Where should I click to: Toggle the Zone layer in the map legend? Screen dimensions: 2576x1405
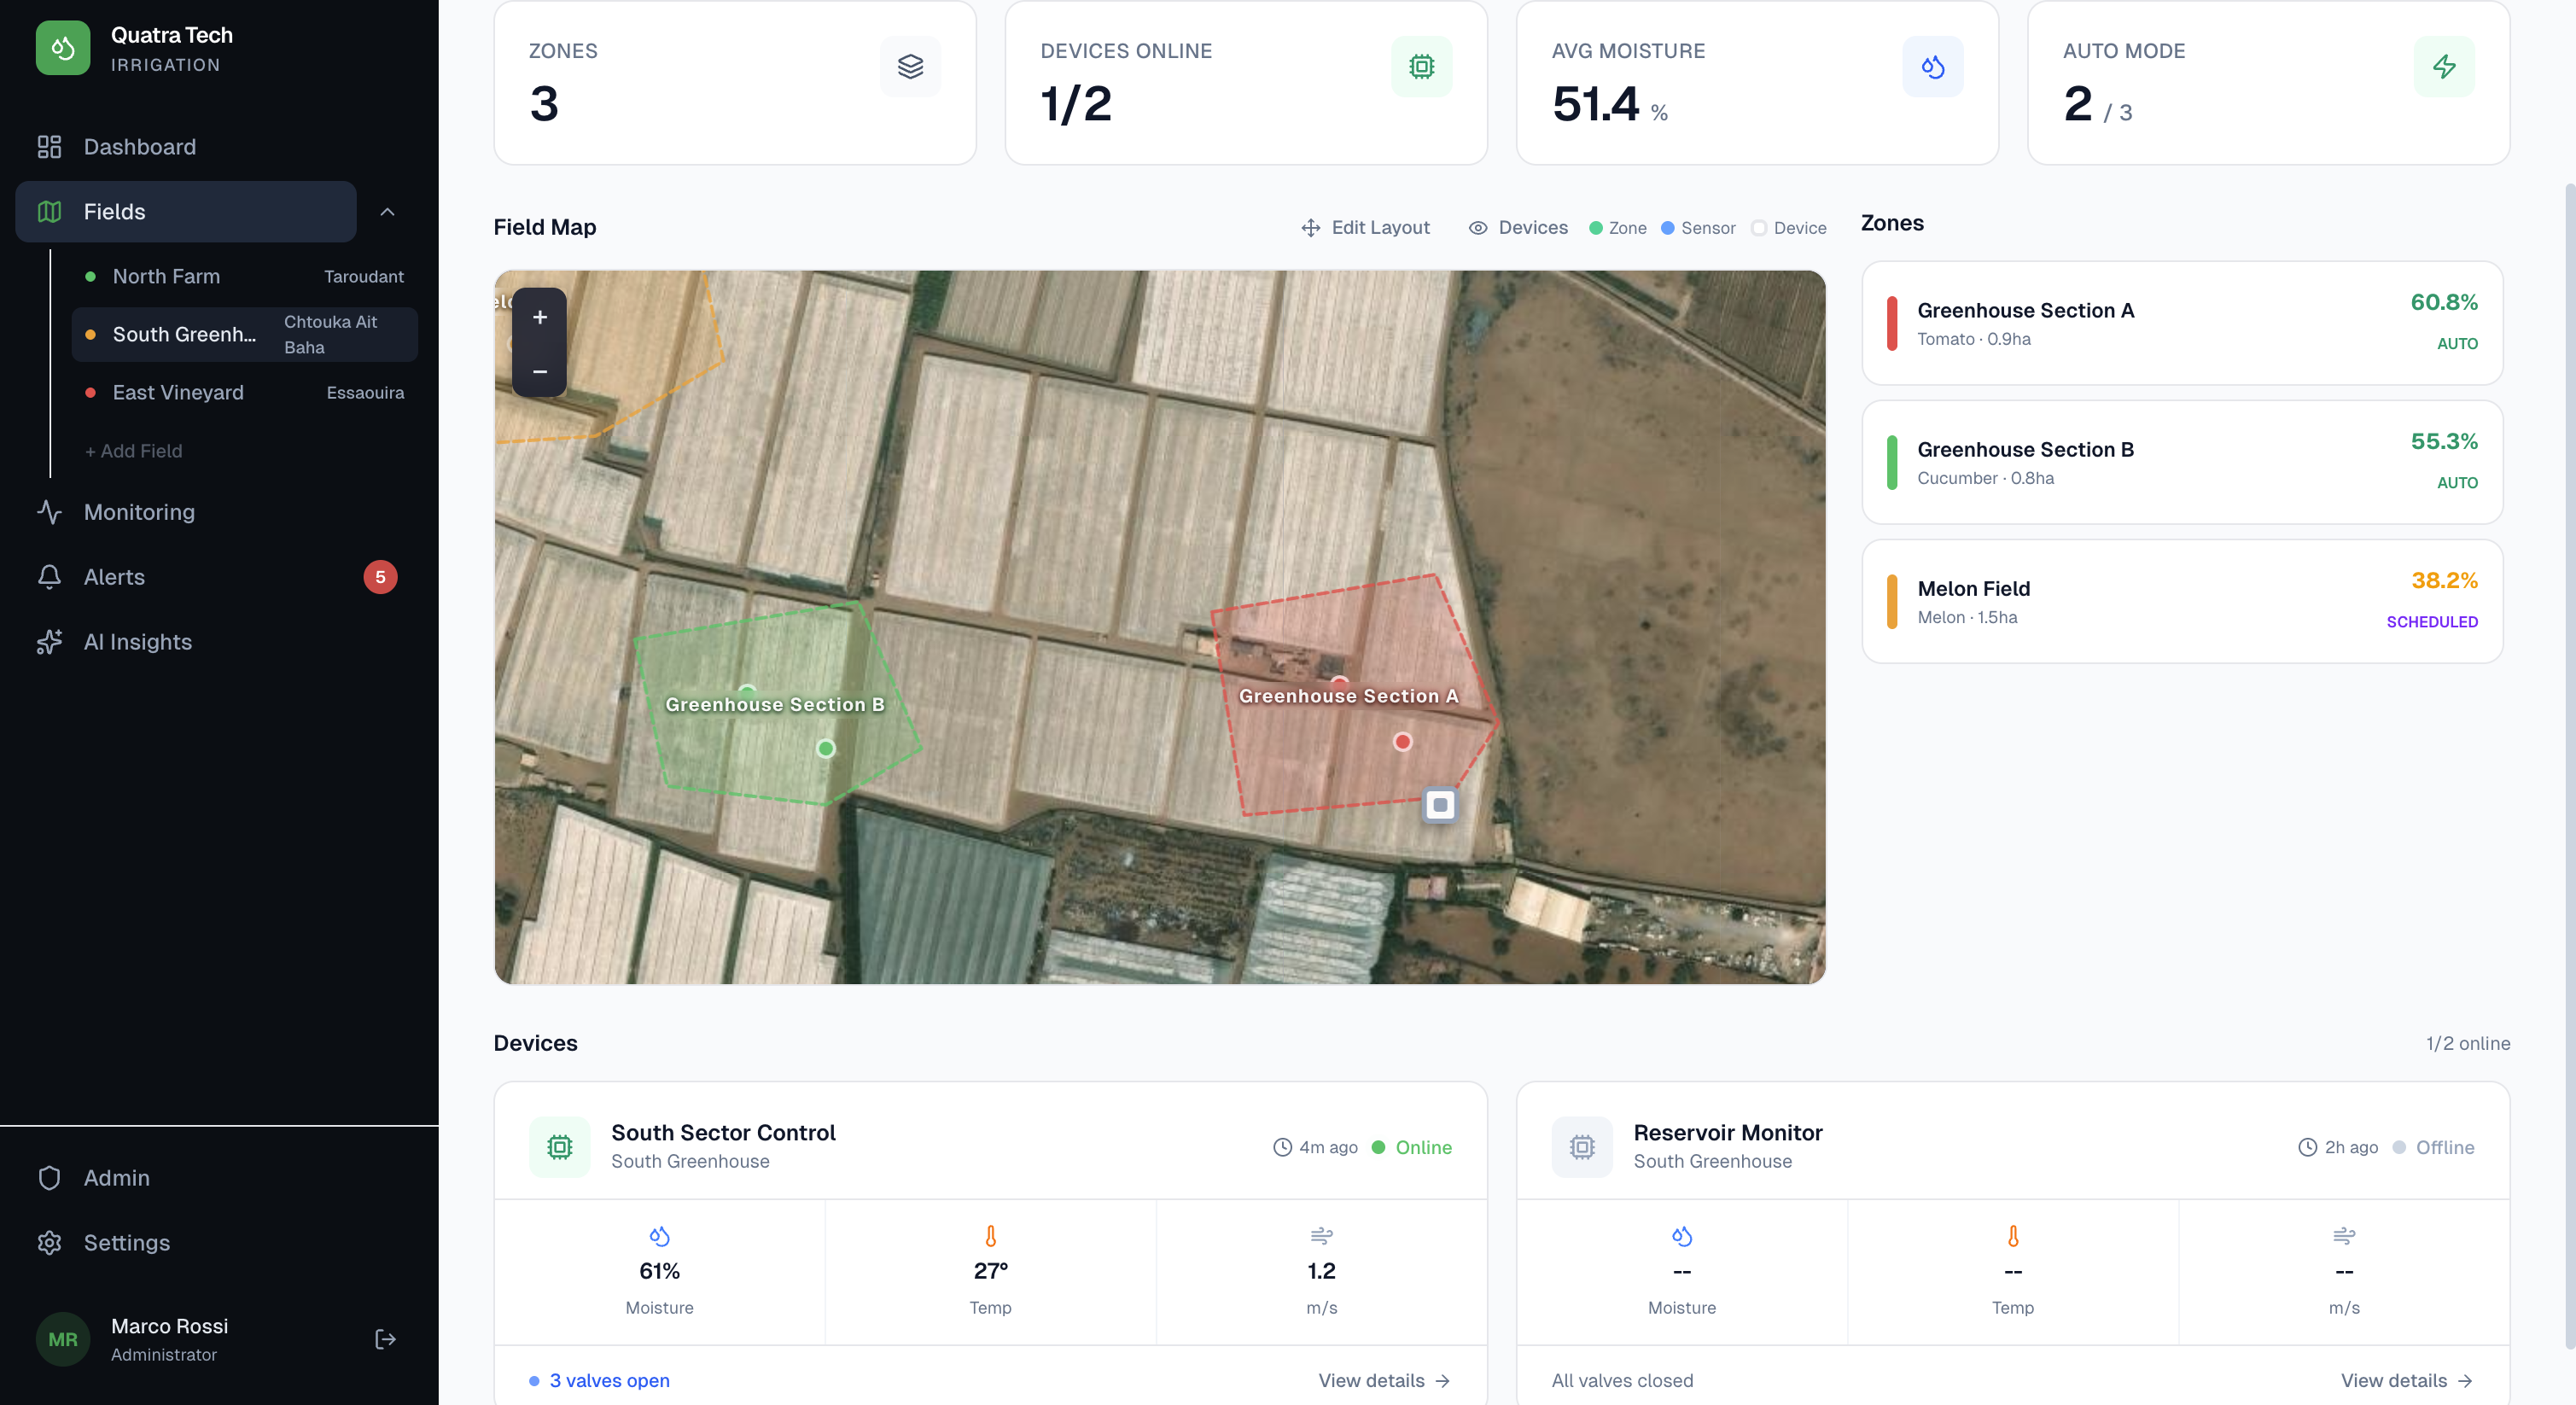[x=1598, y=228]
